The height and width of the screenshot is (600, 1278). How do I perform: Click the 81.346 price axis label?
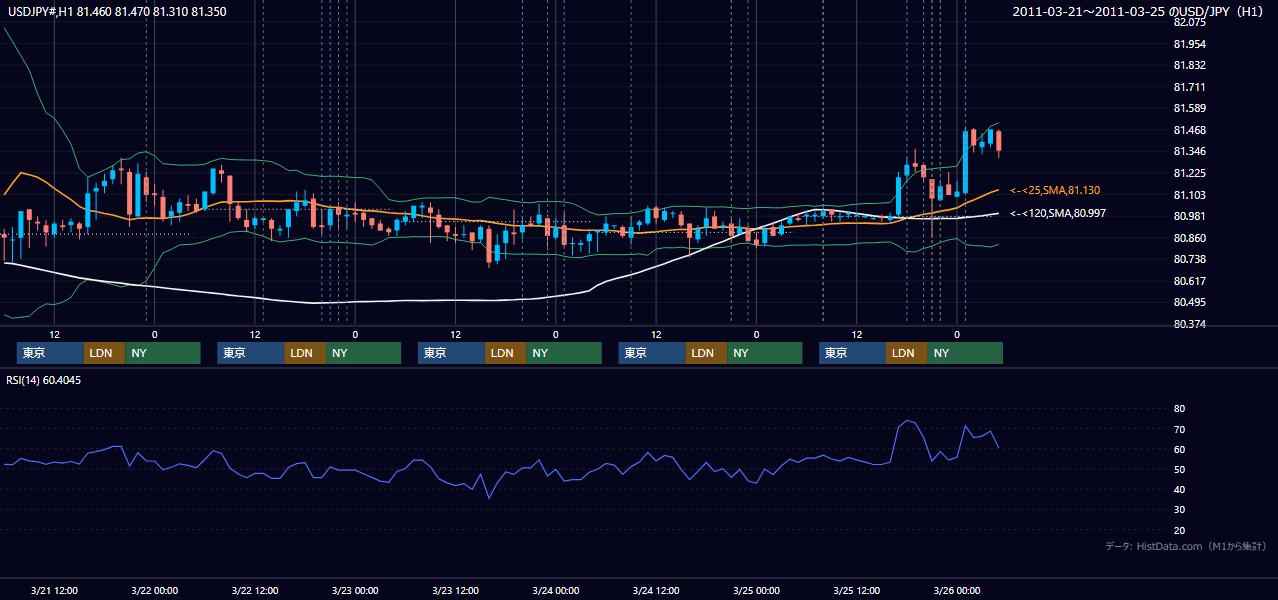1189,151
